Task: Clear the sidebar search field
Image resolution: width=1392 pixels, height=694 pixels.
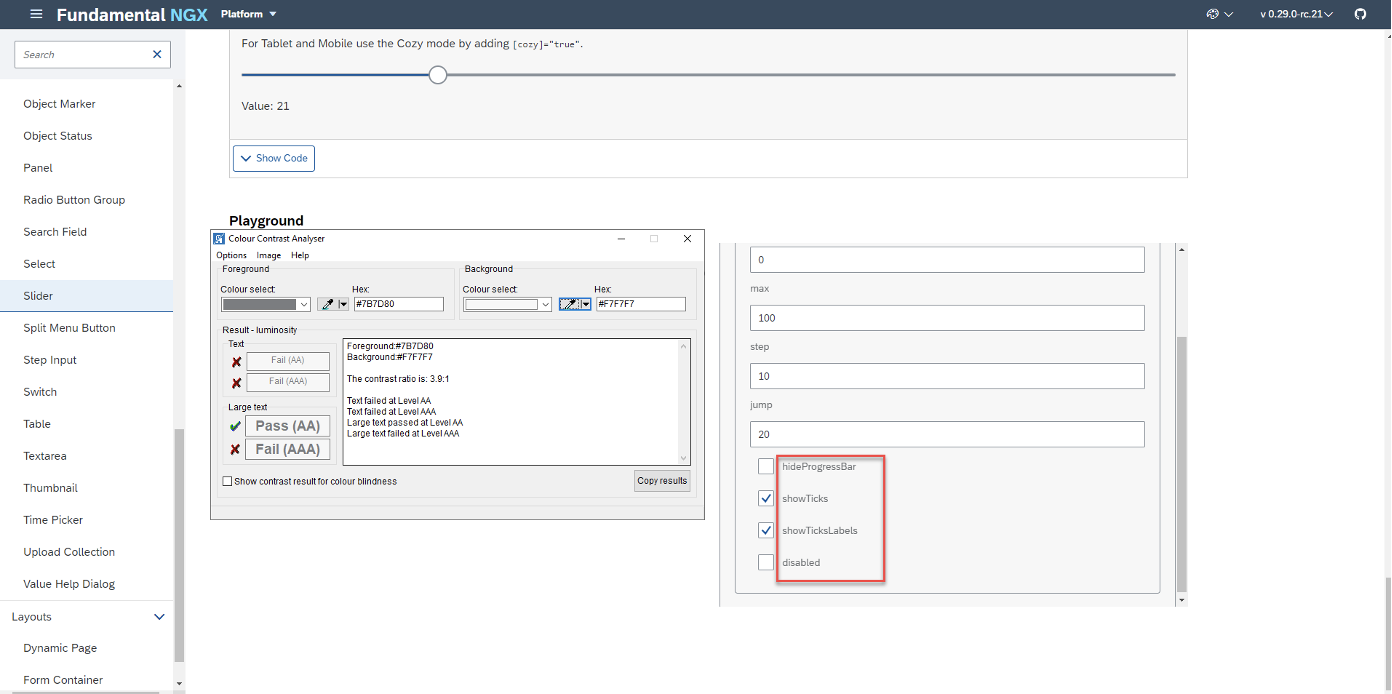Action: 157,54
